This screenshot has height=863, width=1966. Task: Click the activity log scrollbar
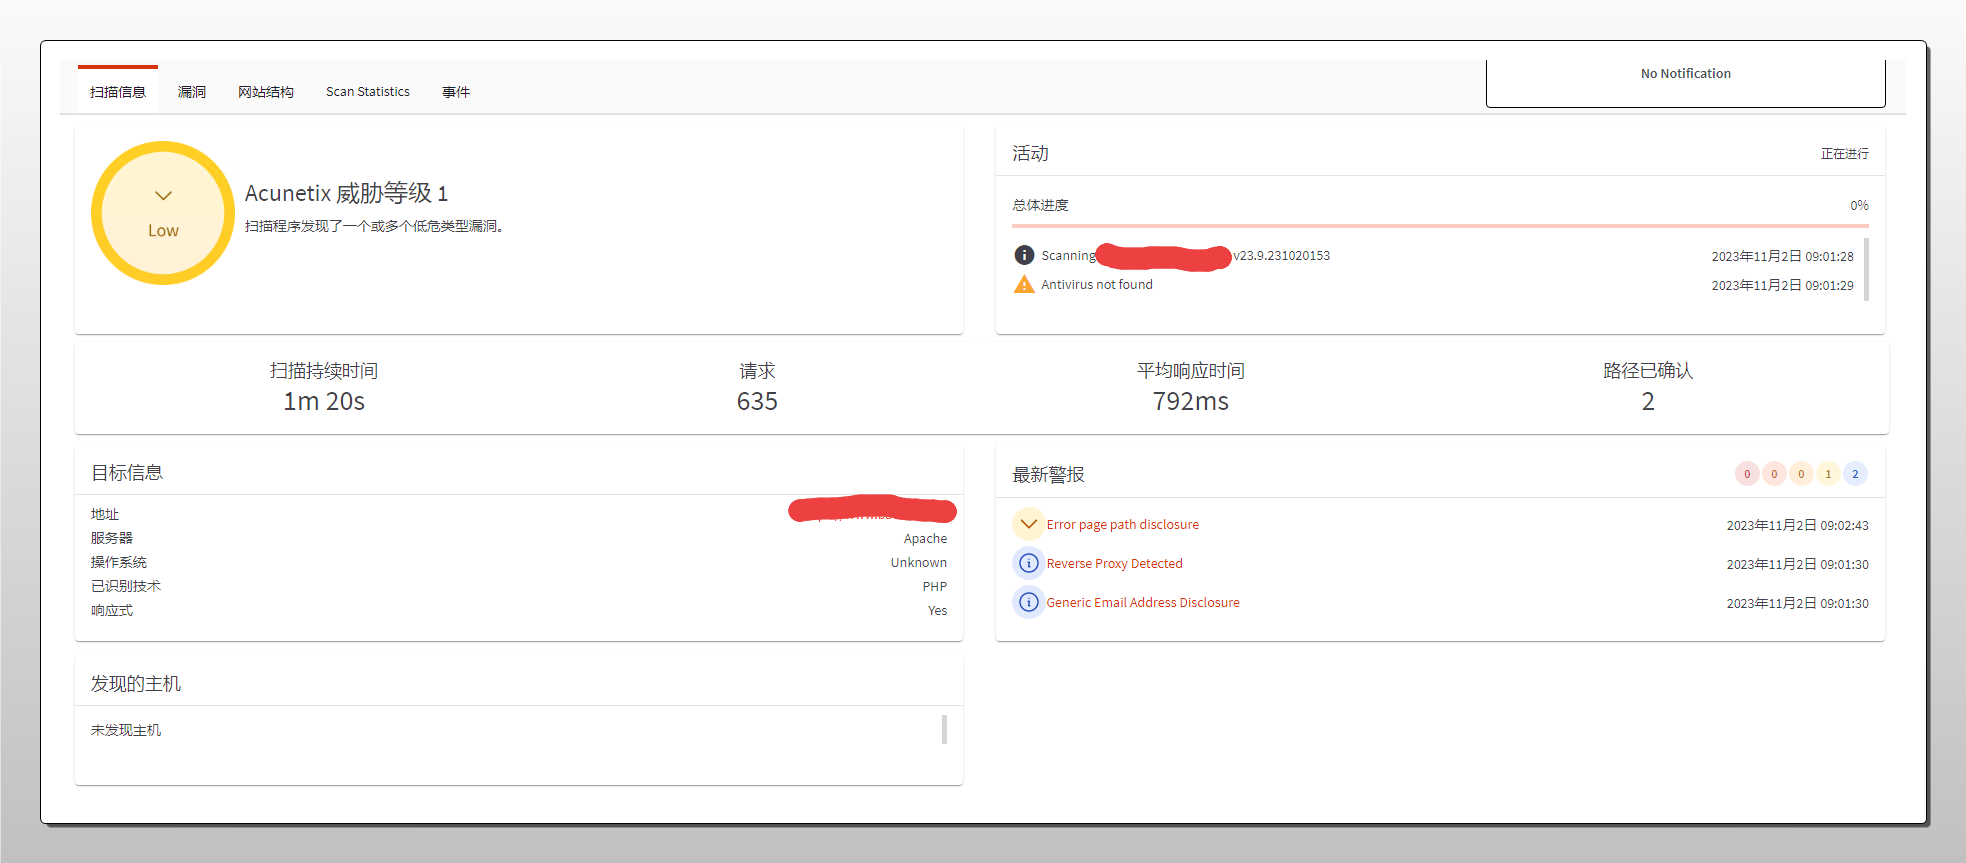[x=1866, y=269]
